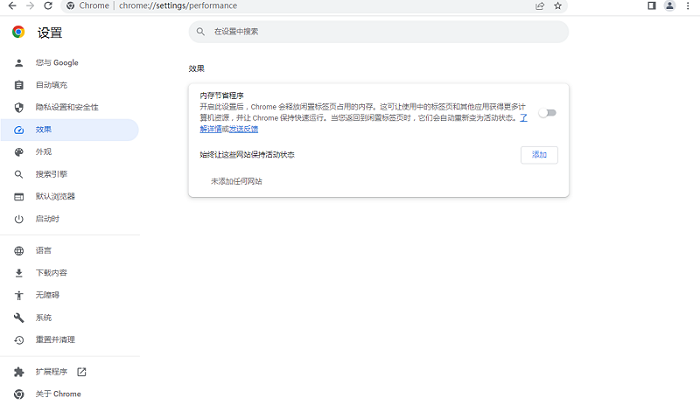Open the side panel icon

651,6
